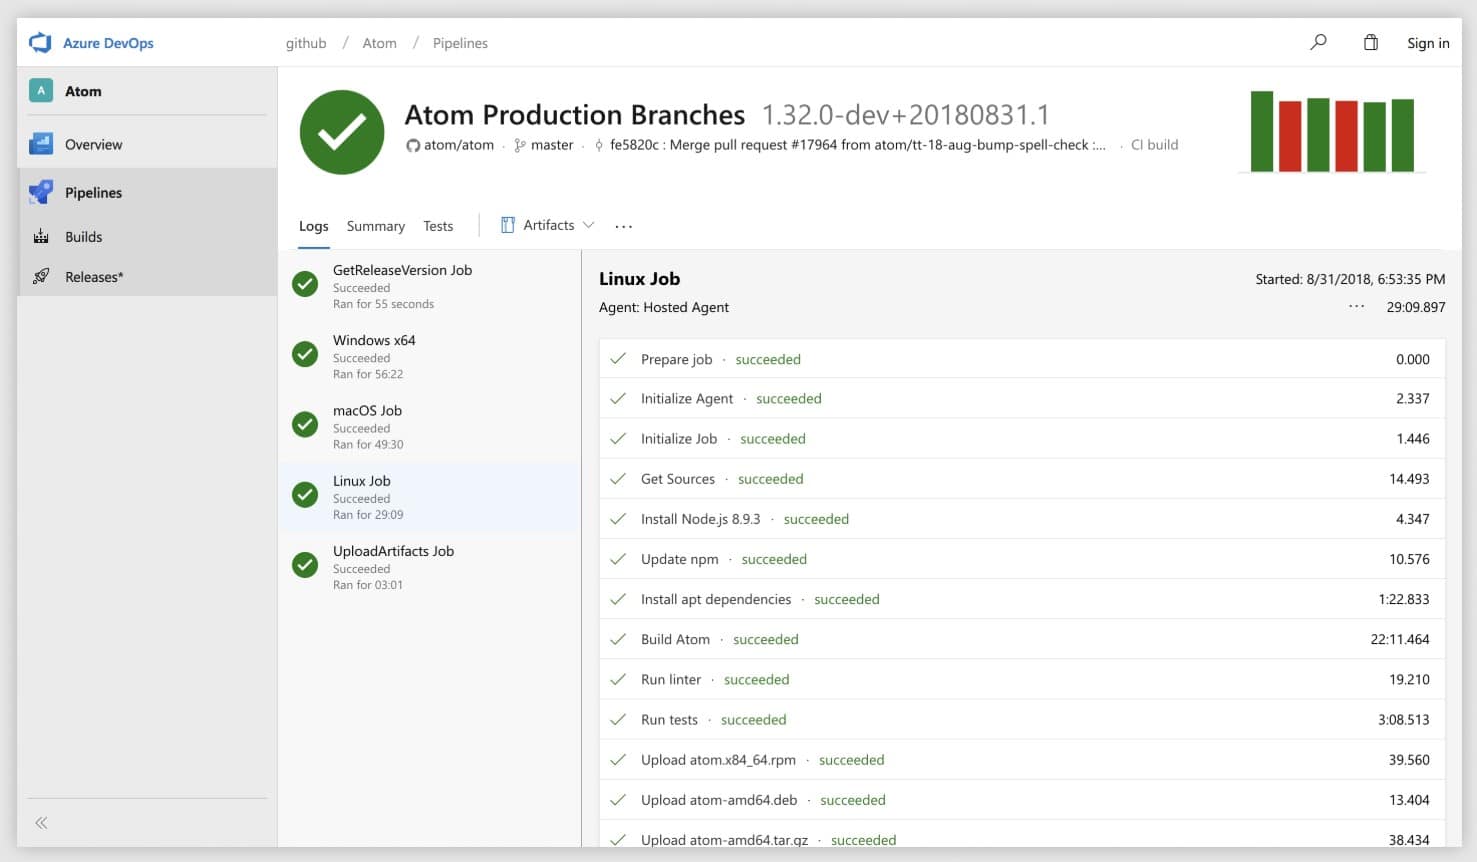
Task: Open Overview in the sidebar
Action: (147, 144)
